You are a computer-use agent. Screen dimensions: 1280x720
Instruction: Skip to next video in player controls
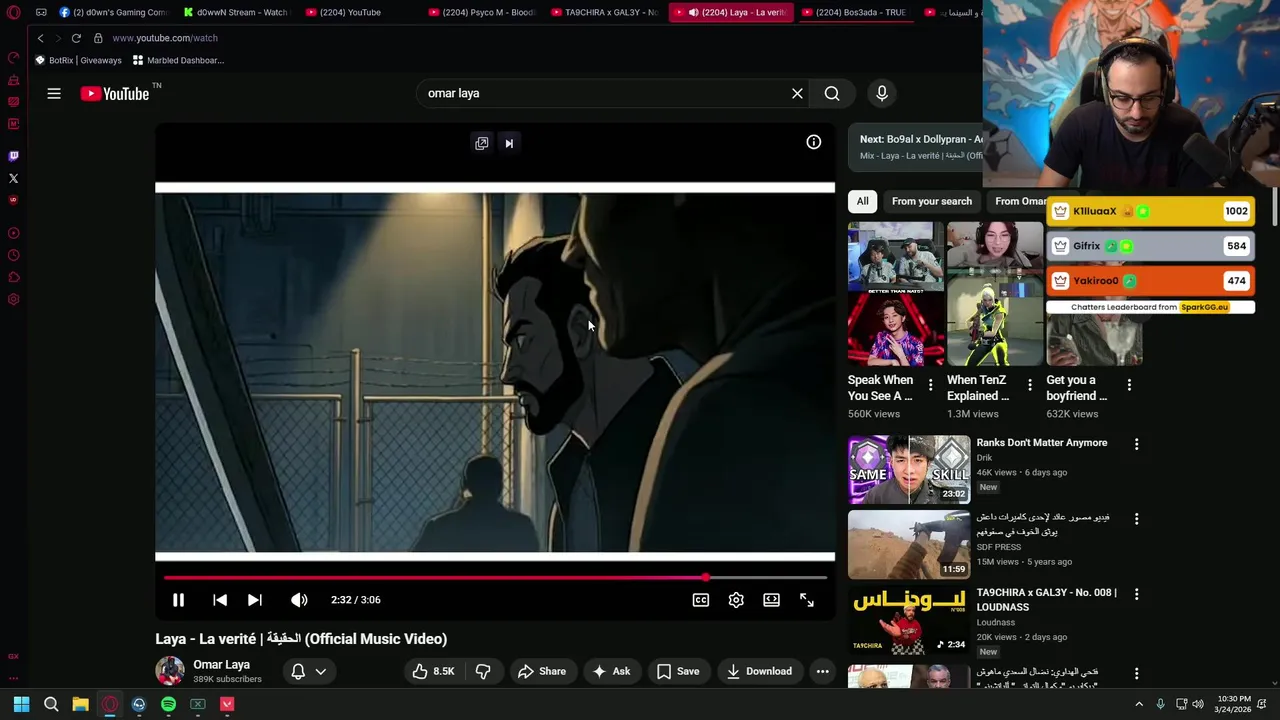255,600
